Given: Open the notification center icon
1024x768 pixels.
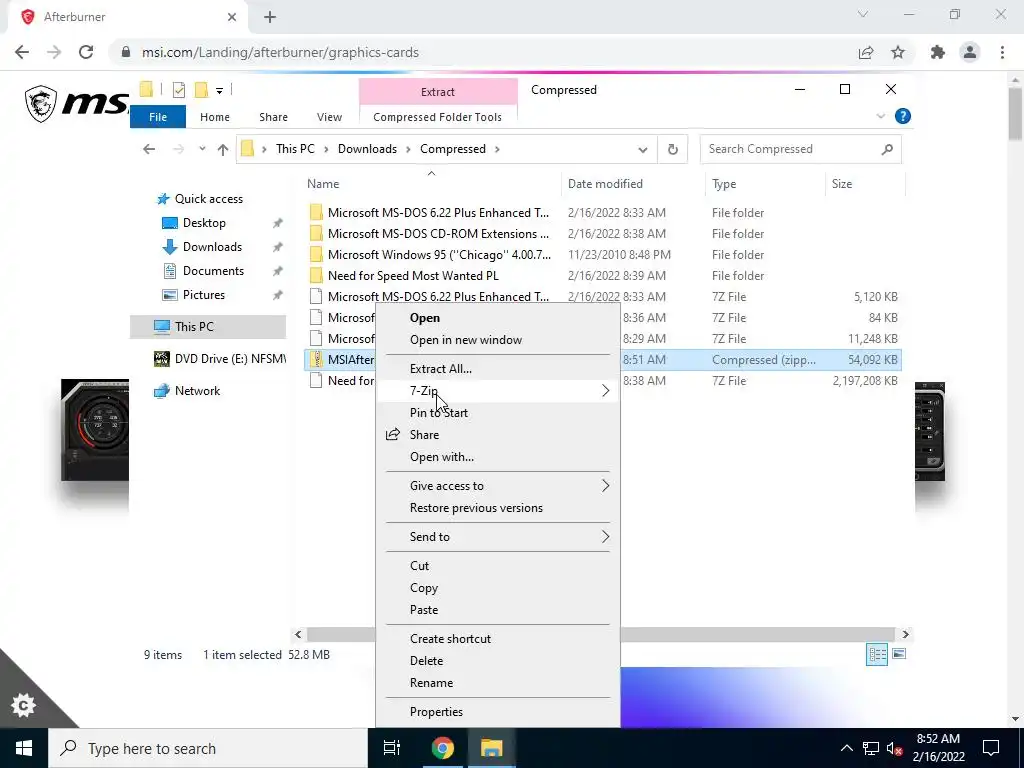Looking at the screenshot, I should [991, 748].
